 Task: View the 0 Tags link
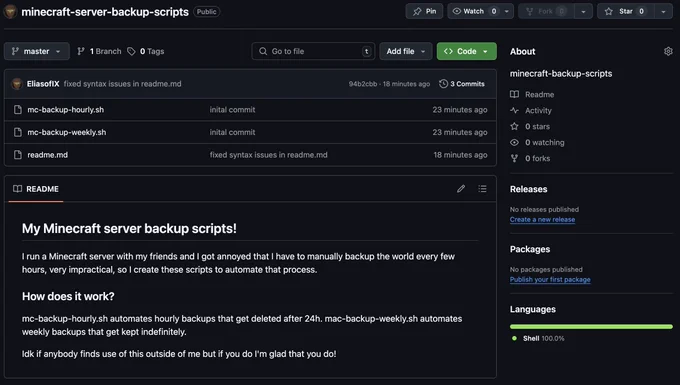coord(146,51)
